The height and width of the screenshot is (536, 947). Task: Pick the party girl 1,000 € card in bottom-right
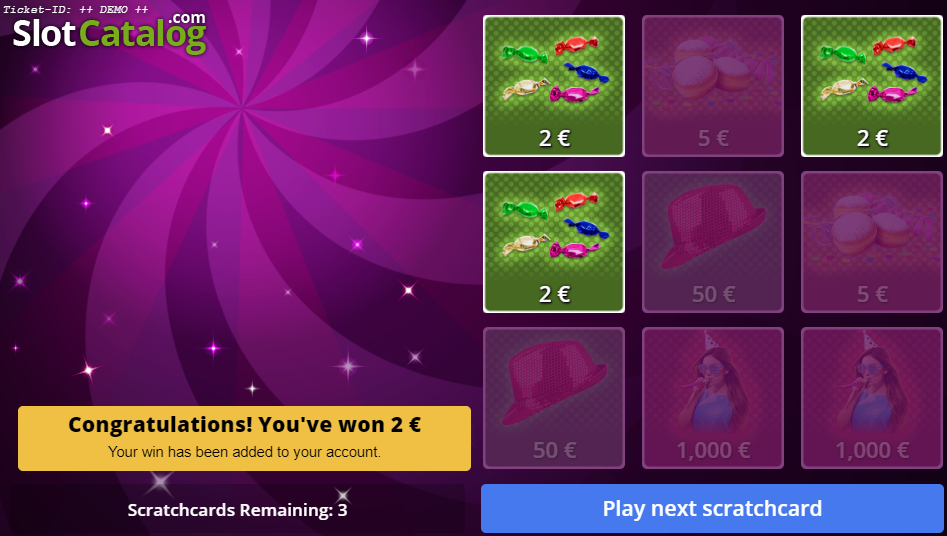pyautogui.click(x=872, y=398)
